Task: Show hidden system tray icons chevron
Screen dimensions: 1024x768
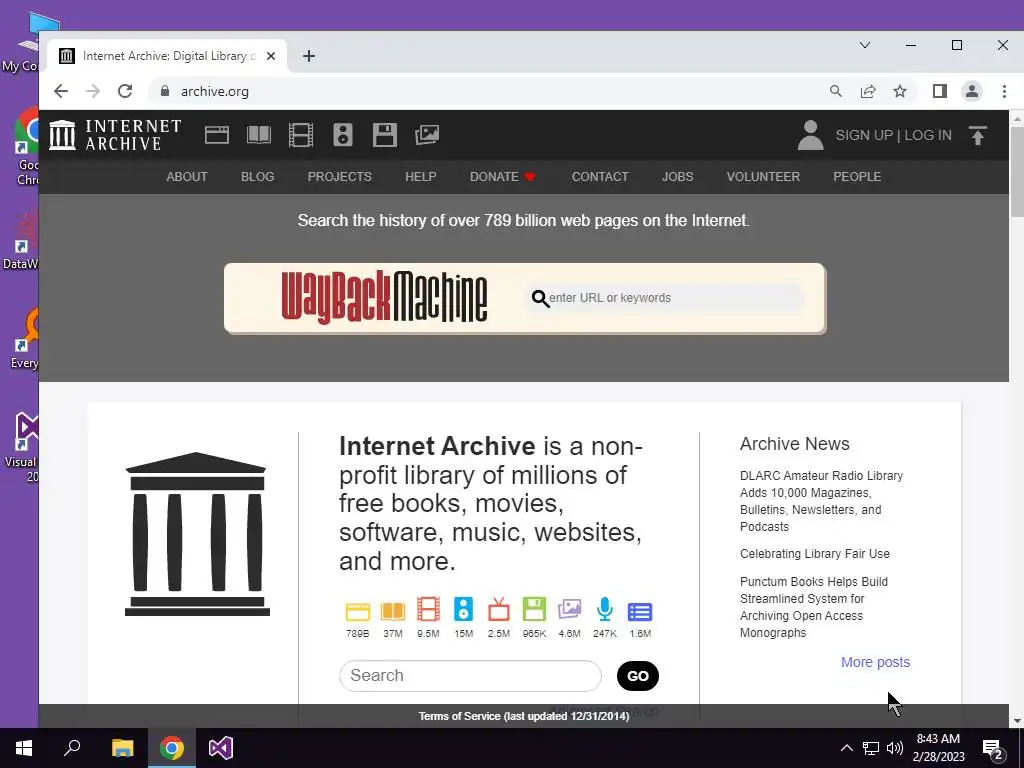Action: click(846, 748)
